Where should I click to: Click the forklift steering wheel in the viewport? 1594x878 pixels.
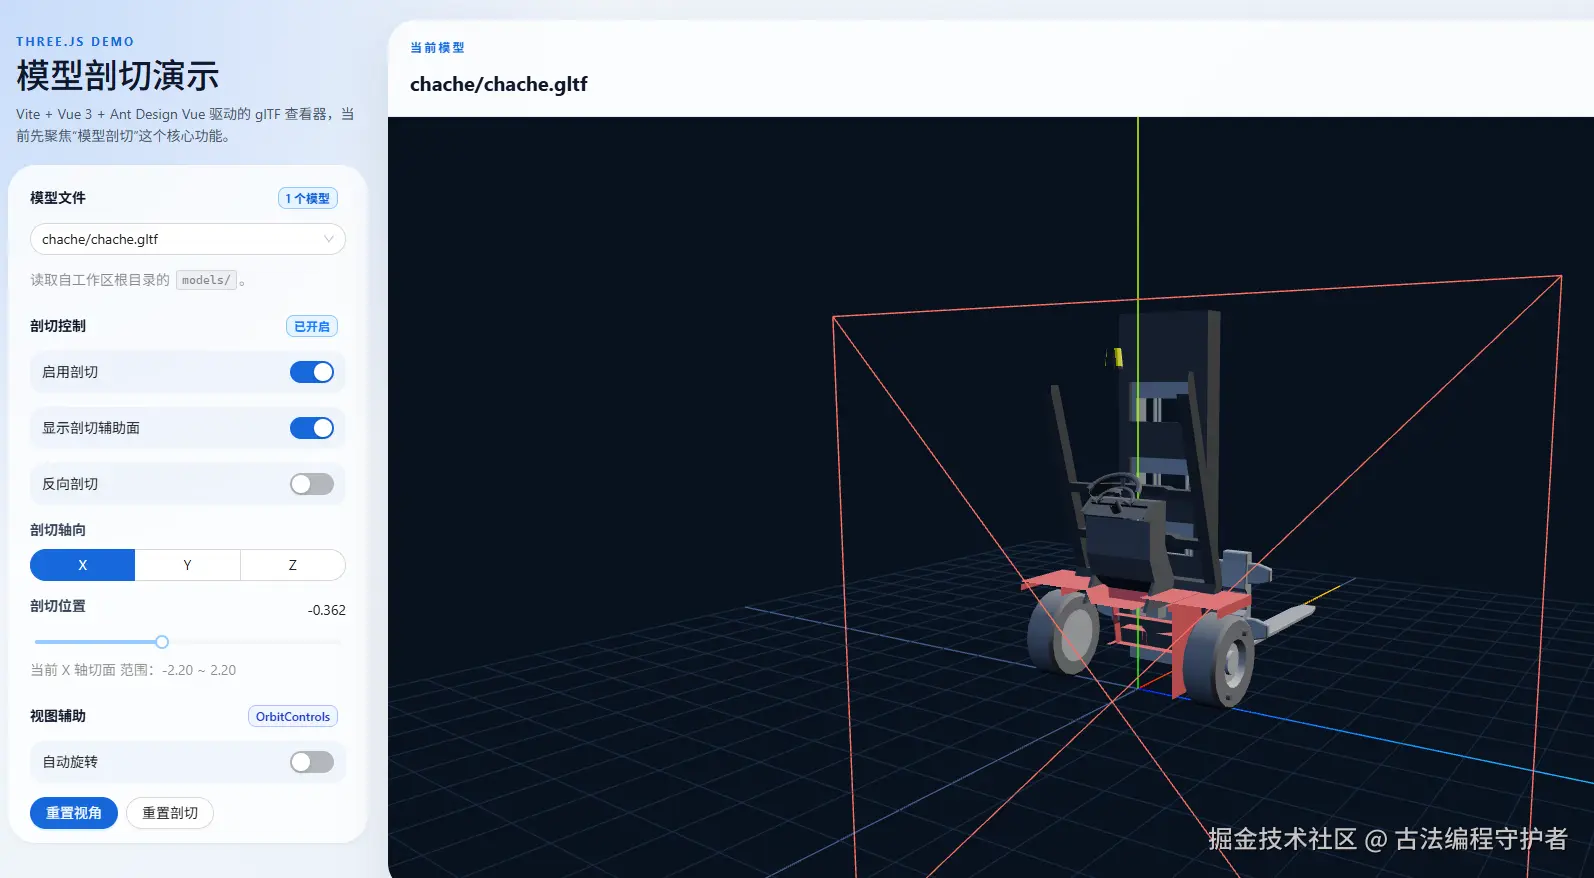click(x=1112, y=488)
